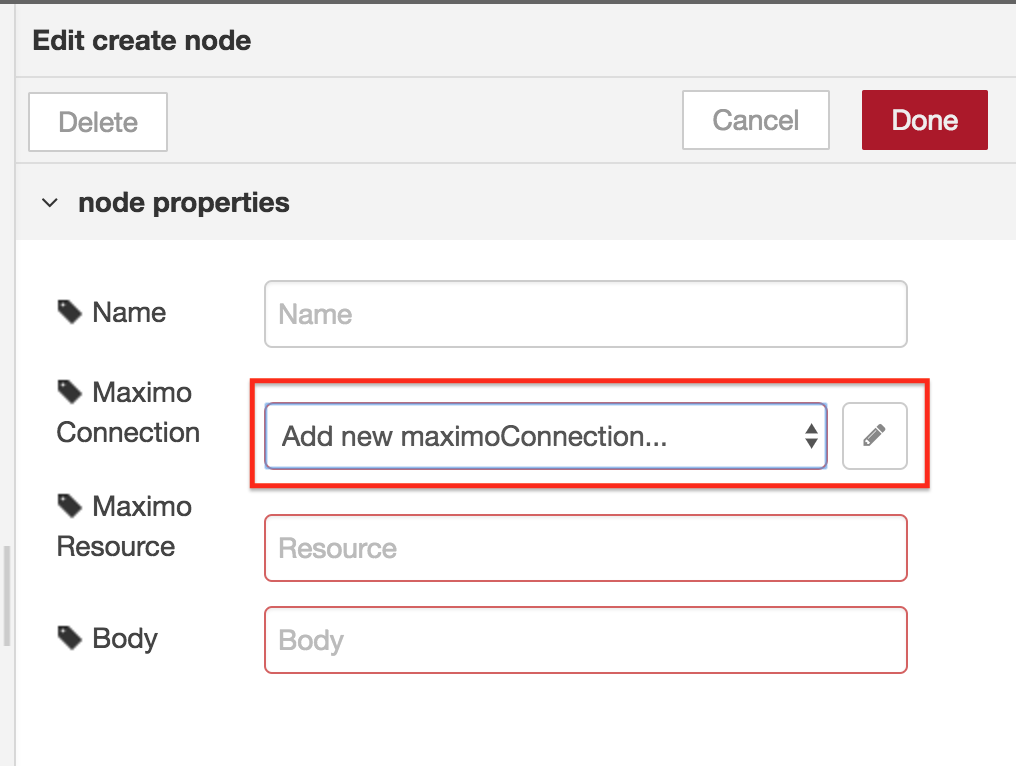Click the tag icon next to Name

pos(69,312)
